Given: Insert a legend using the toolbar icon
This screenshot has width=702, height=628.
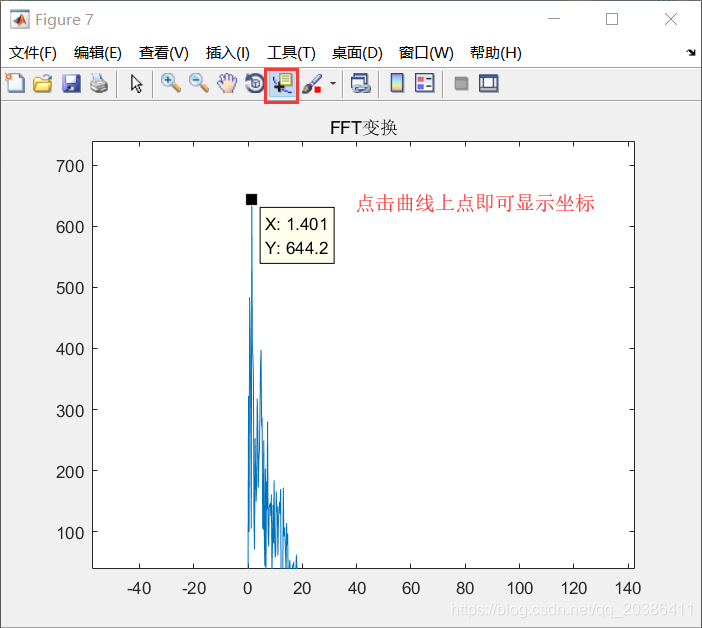Looking at the screenshot, I should 424,83.
